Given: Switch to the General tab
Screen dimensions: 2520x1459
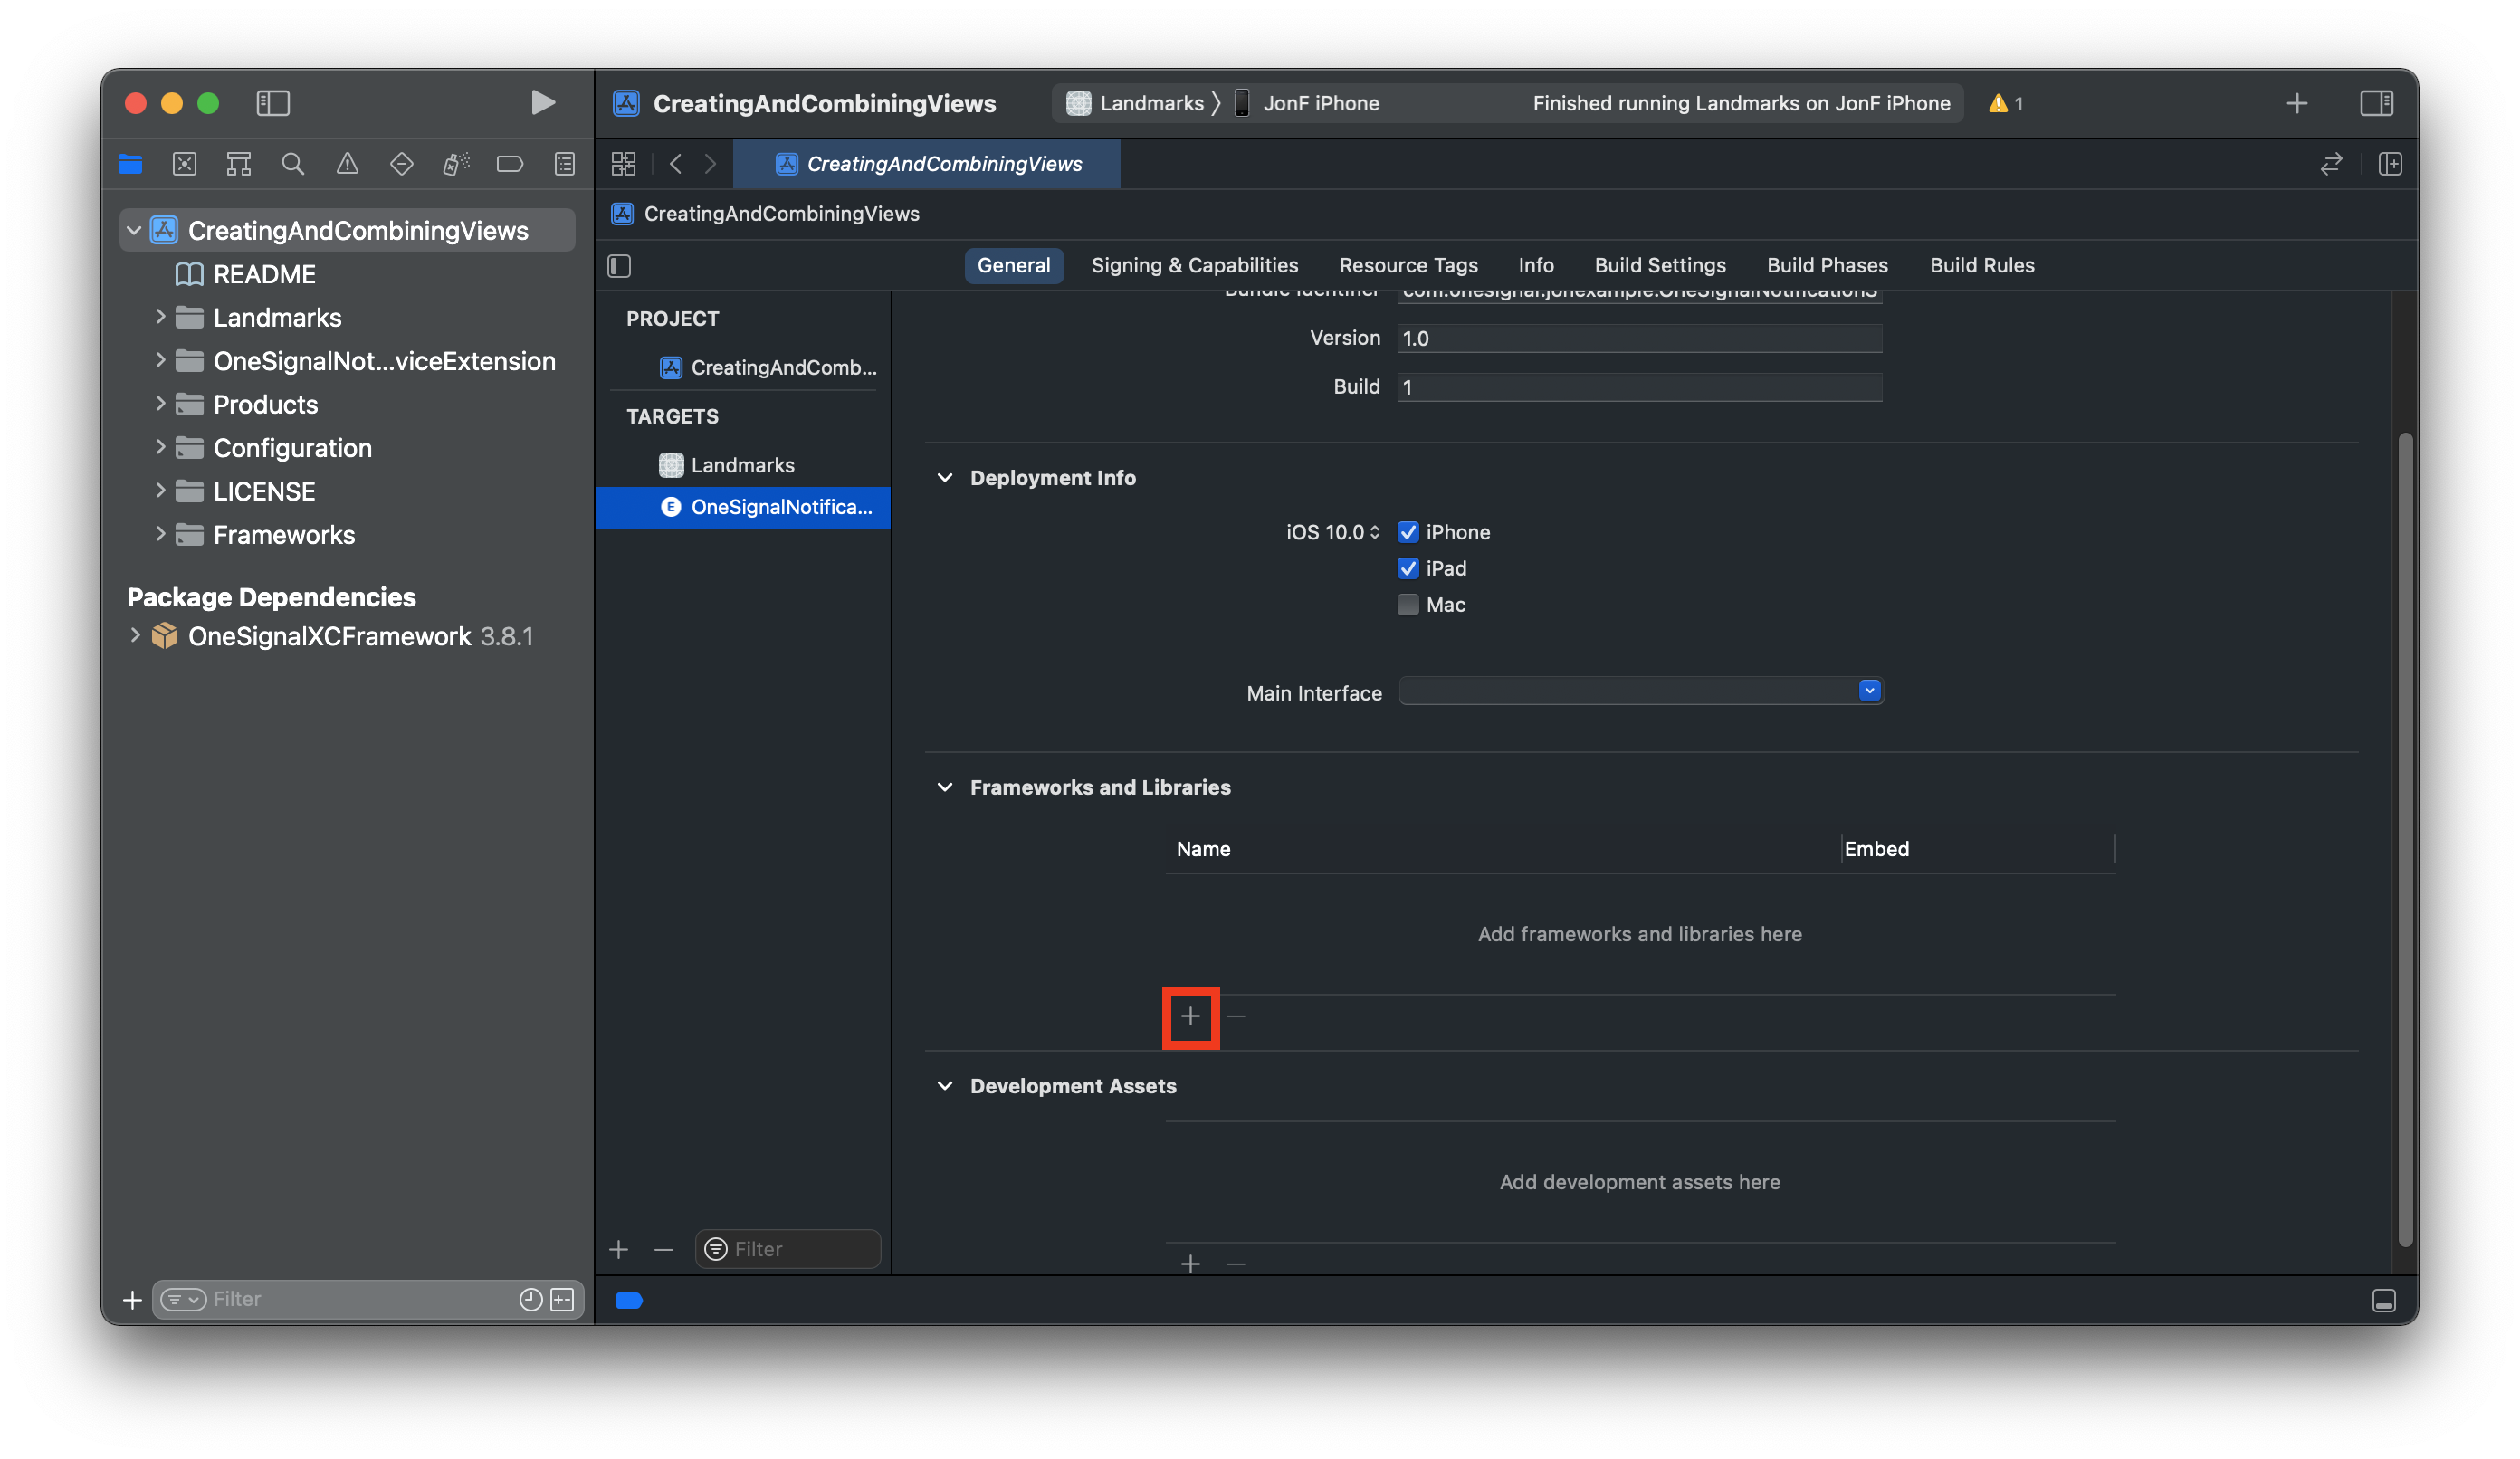Looking at the screenshot, I should point(1013,265).
